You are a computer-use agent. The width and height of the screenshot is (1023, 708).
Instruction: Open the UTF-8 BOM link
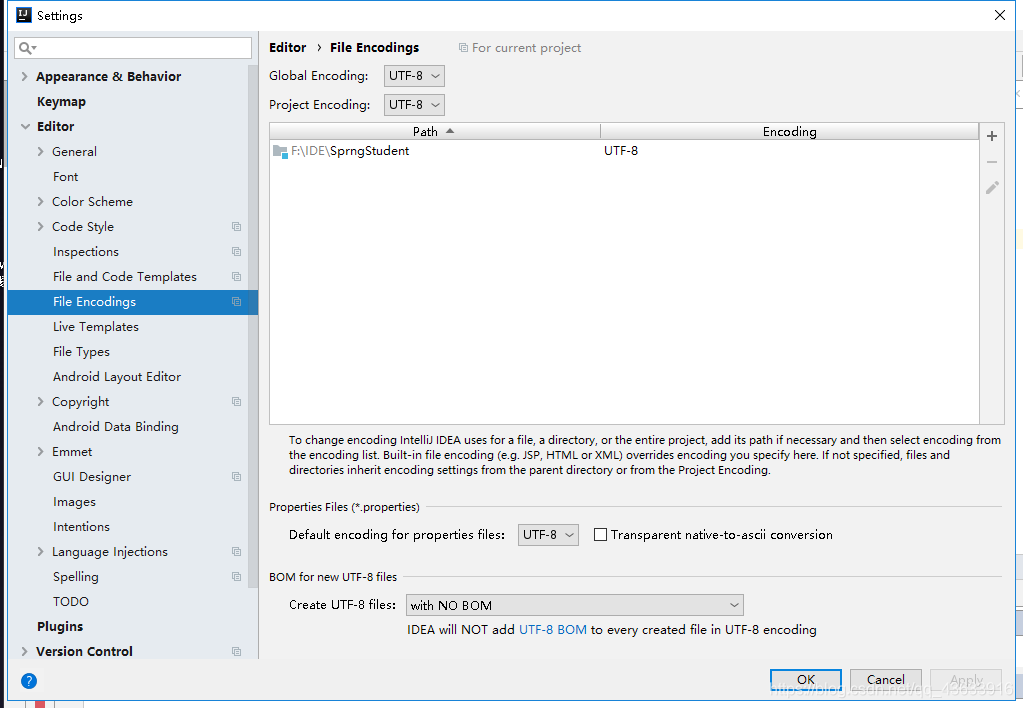(553, 630)
